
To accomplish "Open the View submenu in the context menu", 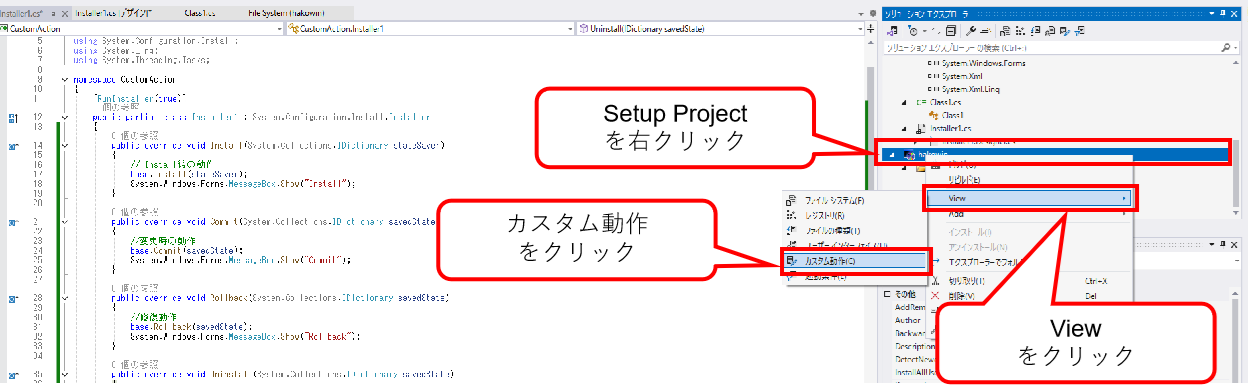I will coord(1029,198).
